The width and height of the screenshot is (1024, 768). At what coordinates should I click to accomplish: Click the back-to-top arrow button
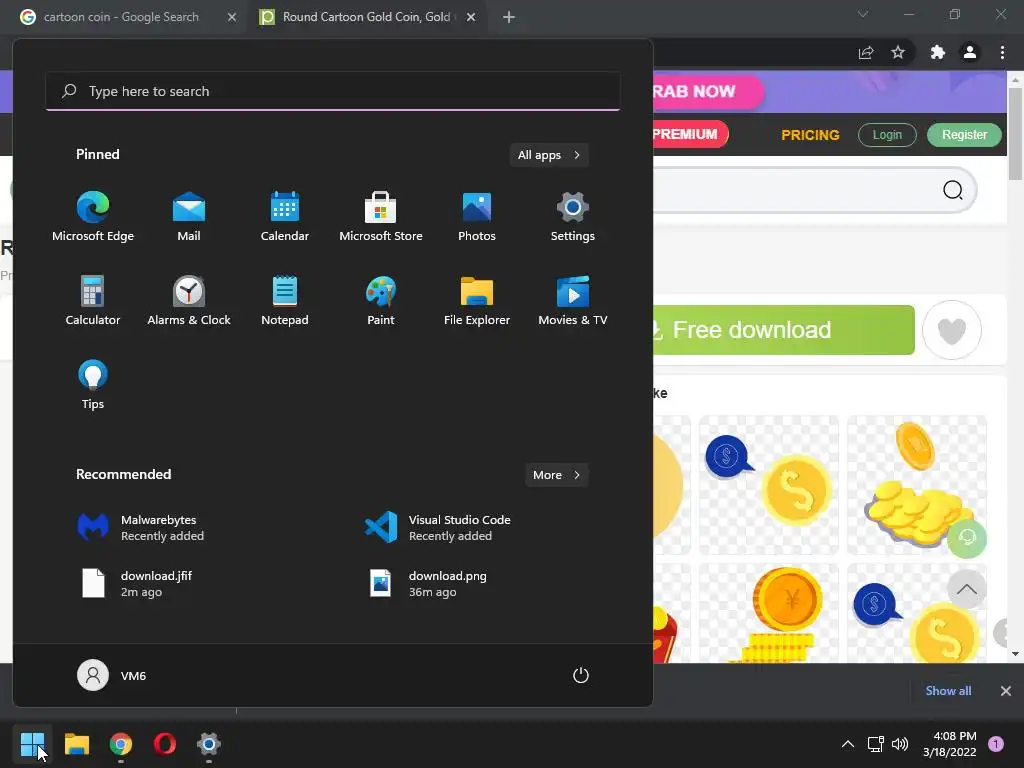pyautogui.click(x=967, y=589)
